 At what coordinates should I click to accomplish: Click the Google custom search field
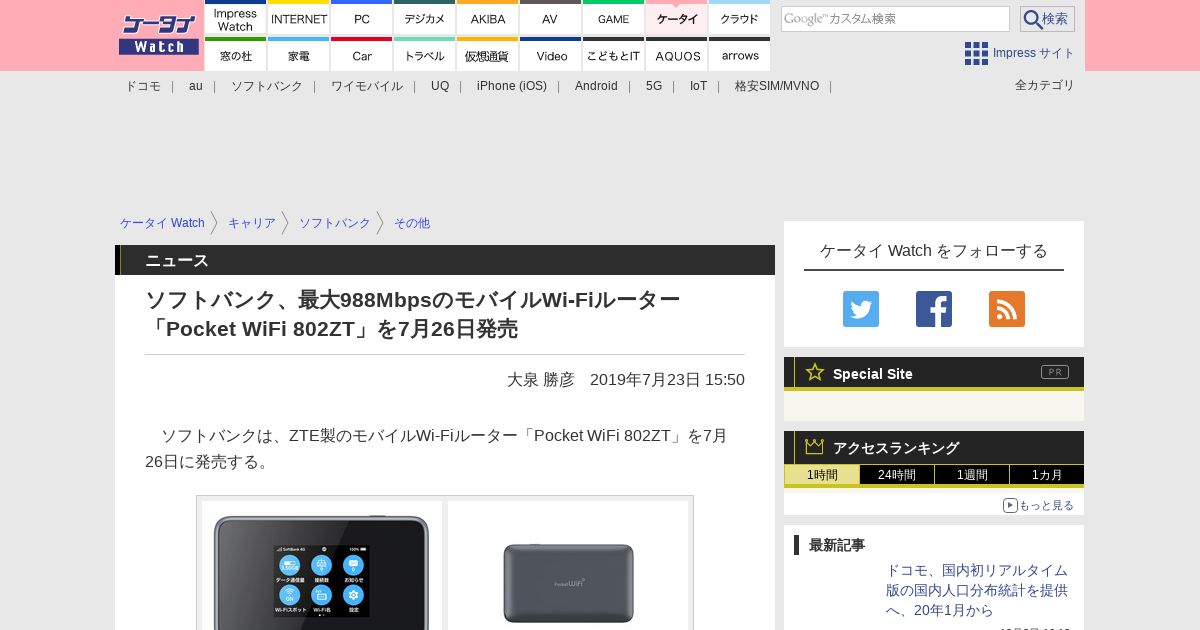click(x=895, y=19)
